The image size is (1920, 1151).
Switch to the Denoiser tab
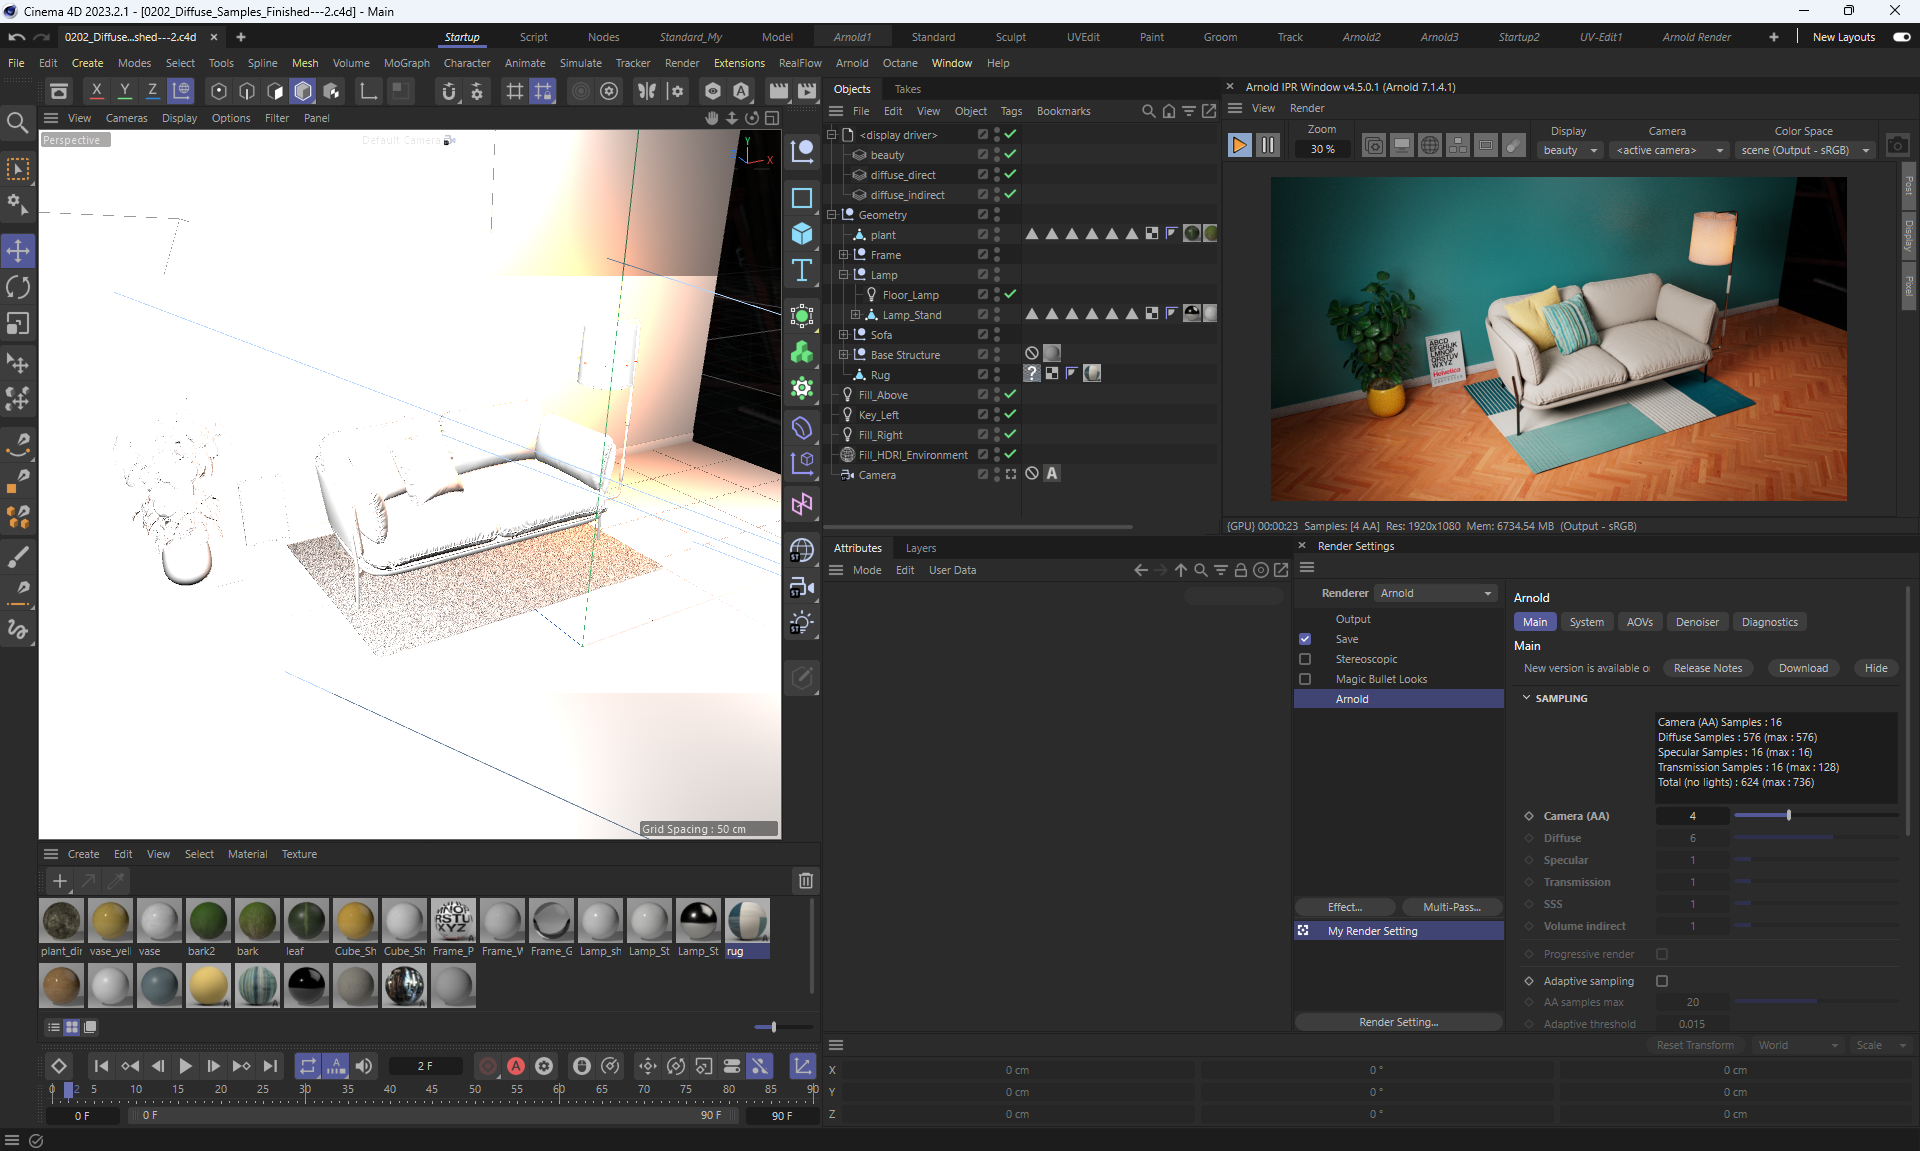1697,622
